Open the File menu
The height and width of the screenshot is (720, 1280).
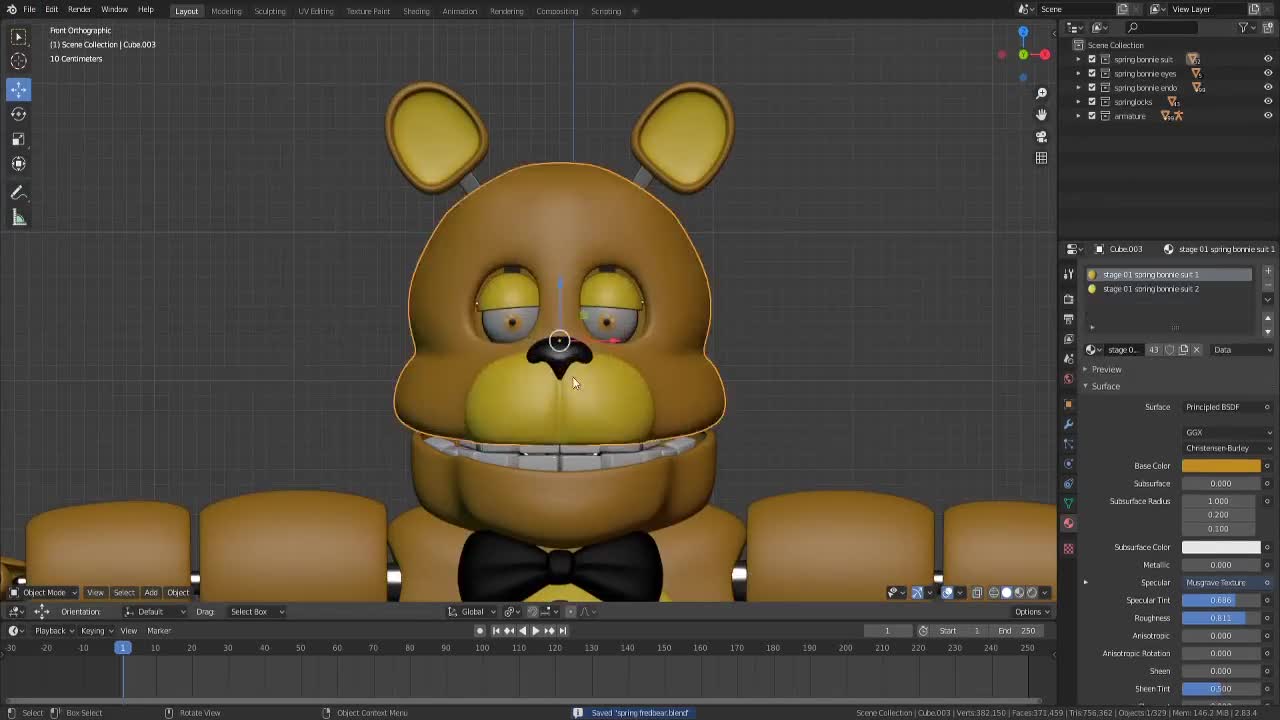point(30,10)
